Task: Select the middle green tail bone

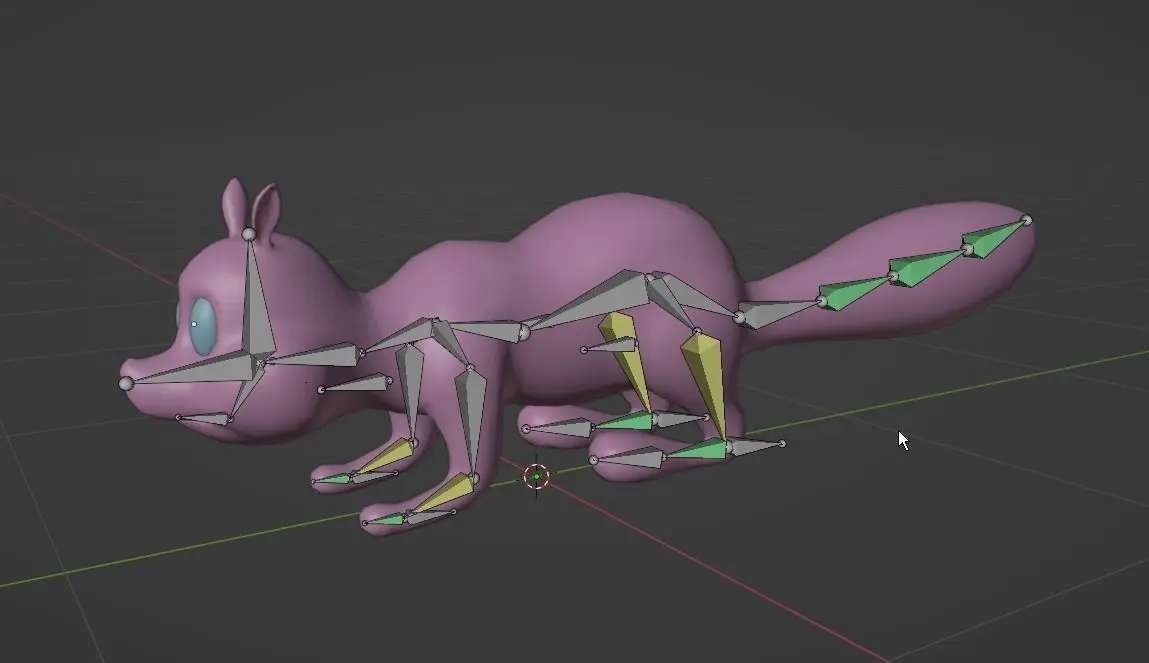Action: point(926,267)
